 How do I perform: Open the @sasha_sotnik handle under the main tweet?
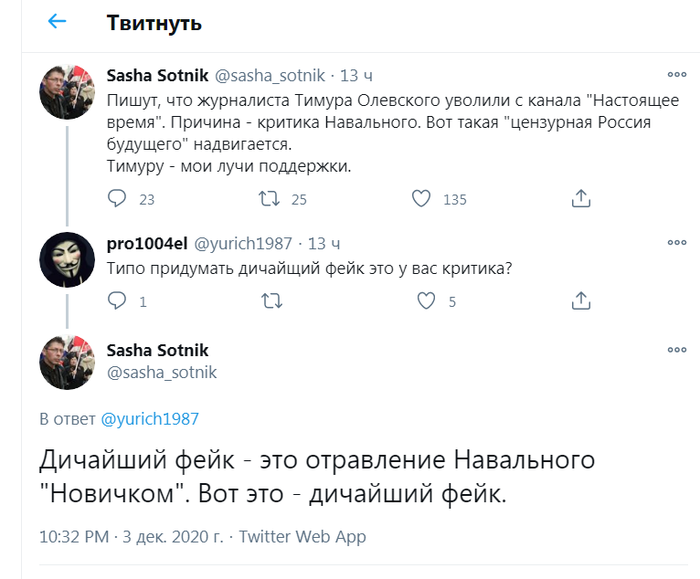161,372
